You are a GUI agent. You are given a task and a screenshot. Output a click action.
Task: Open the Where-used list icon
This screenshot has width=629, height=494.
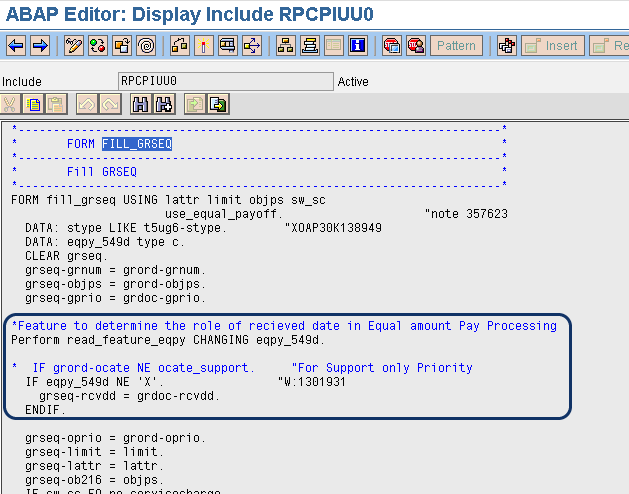click(251, 46)
